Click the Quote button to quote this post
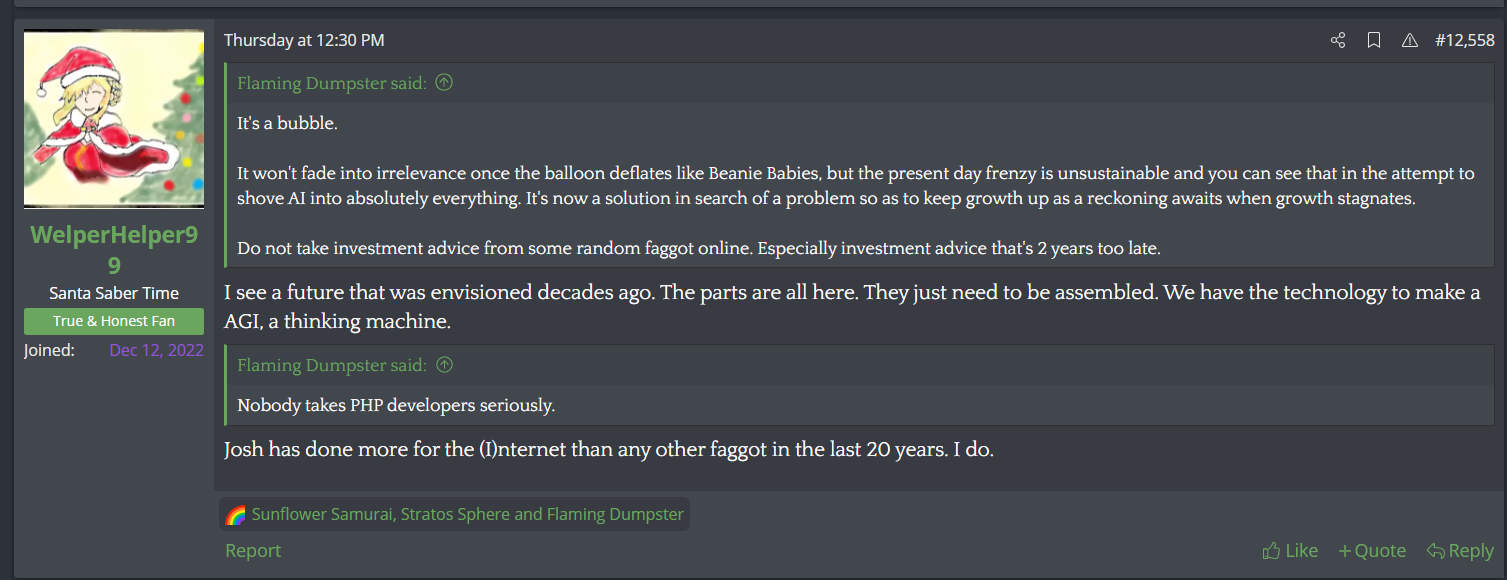 click(x=1379, y=550)
